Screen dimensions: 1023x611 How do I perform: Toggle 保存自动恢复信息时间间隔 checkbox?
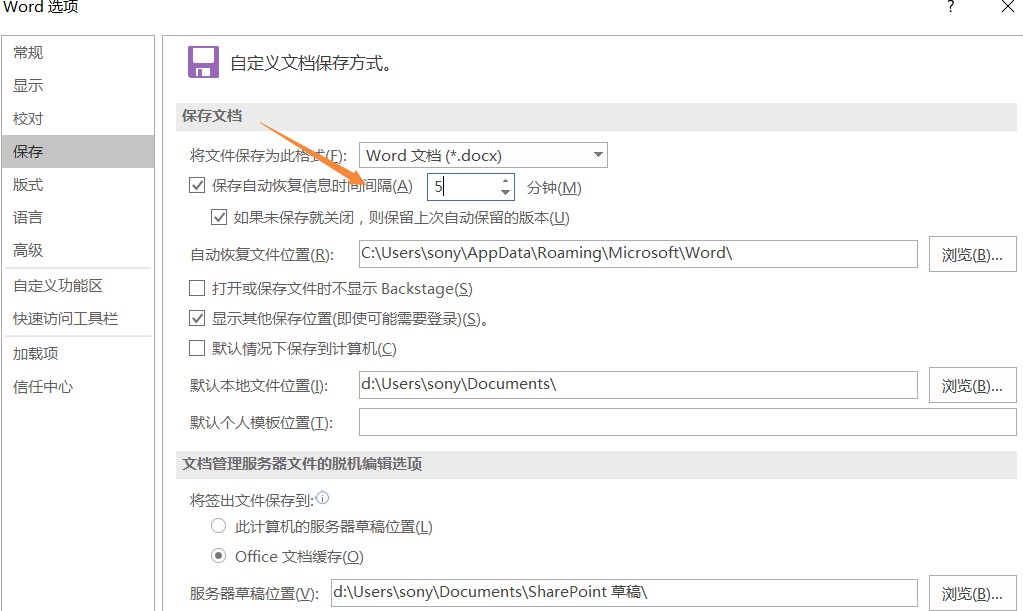197,185
